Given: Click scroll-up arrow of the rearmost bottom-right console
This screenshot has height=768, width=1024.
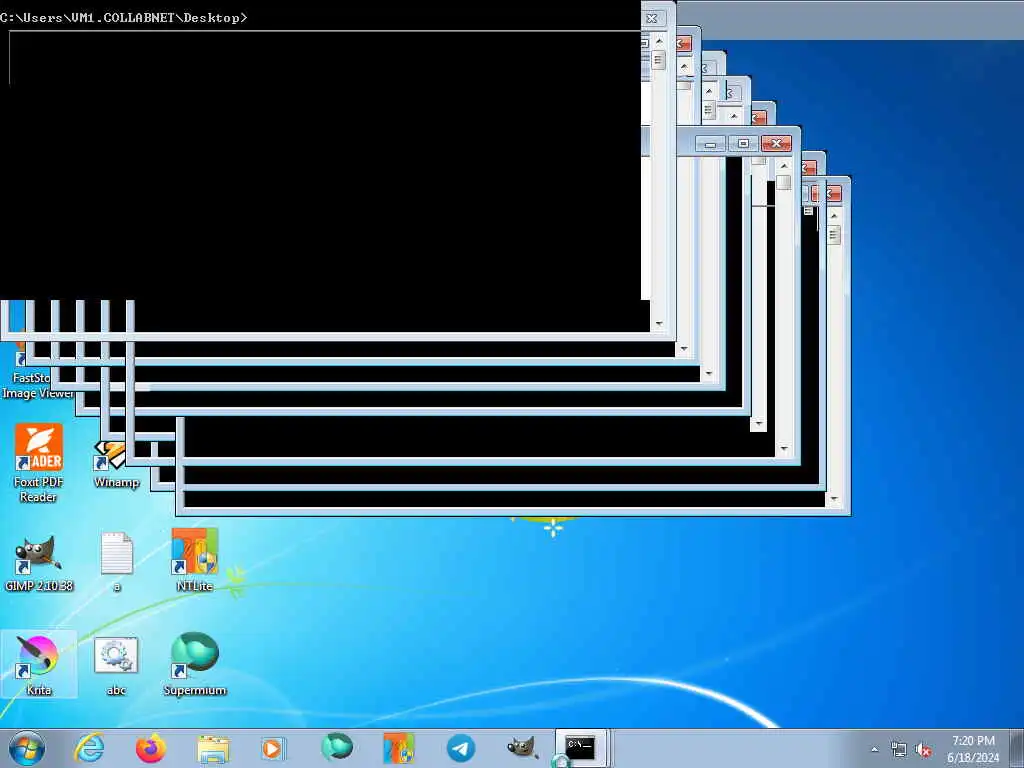Looking at the screenshot, I should pos(834,216).
